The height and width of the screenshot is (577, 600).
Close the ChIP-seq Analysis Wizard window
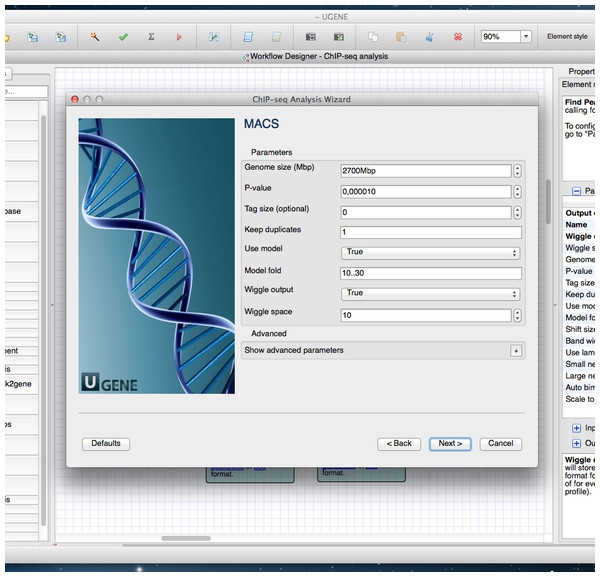coord(75,99)
